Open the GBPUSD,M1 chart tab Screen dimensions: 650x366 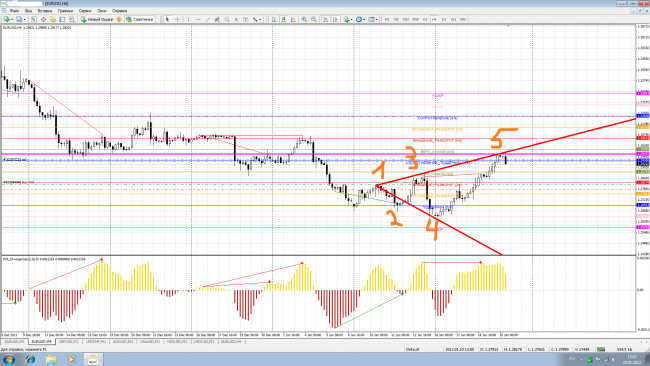68,342
